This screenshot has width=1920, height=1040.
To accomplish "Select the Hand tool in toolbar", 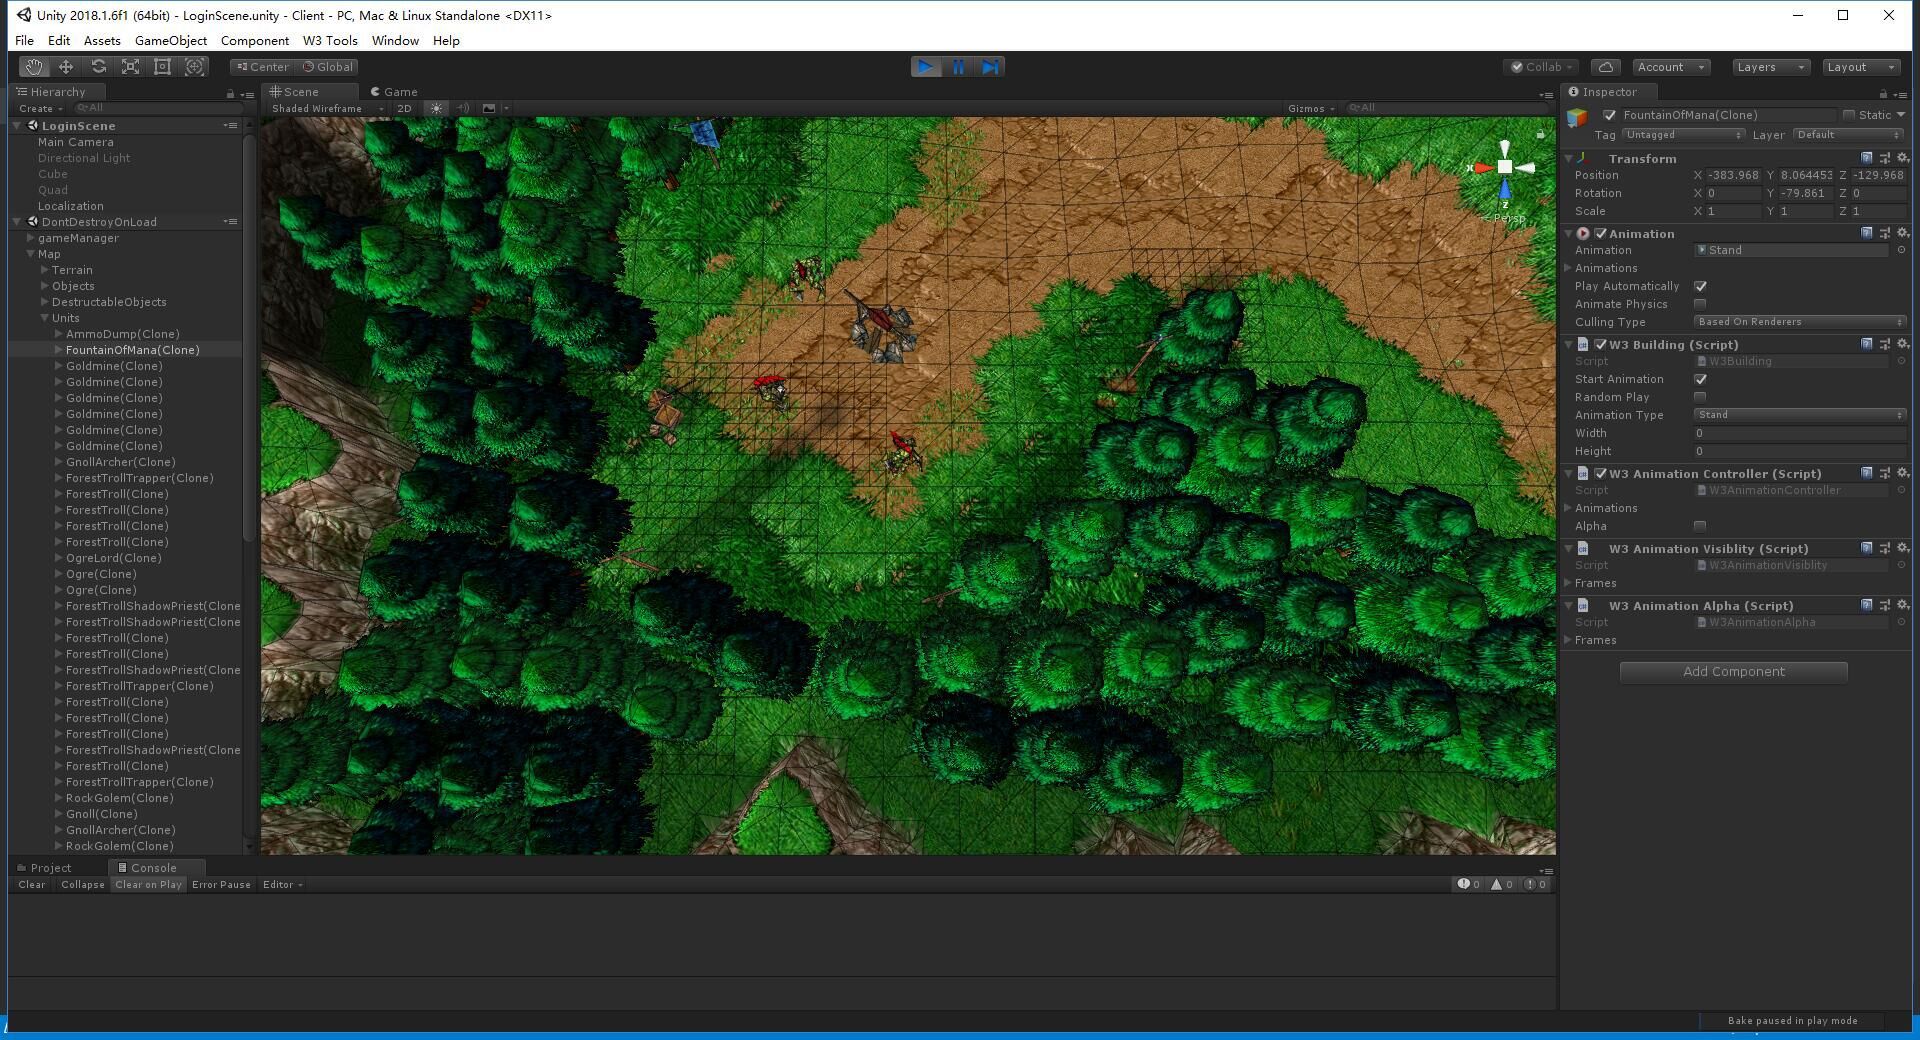I will (x=34, y=67).
